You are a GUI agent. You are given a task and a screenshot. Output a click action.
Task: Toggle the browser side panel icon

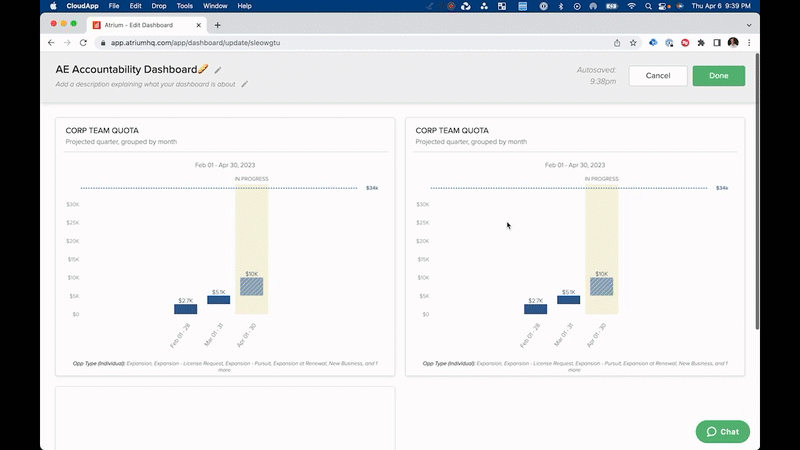(717, 43)
